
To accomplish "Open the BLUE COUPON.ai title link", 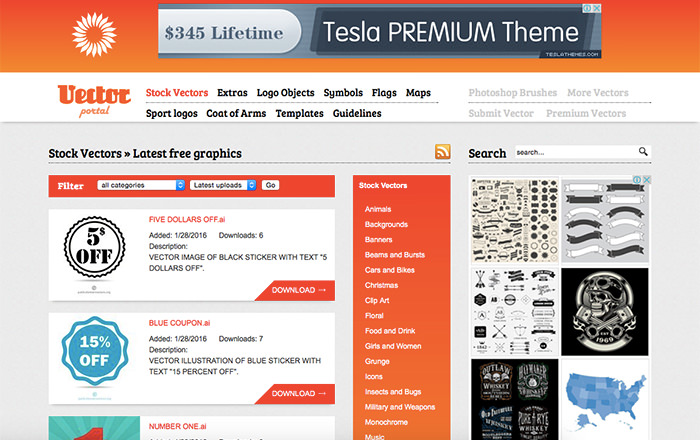I will tap(179, 323).
